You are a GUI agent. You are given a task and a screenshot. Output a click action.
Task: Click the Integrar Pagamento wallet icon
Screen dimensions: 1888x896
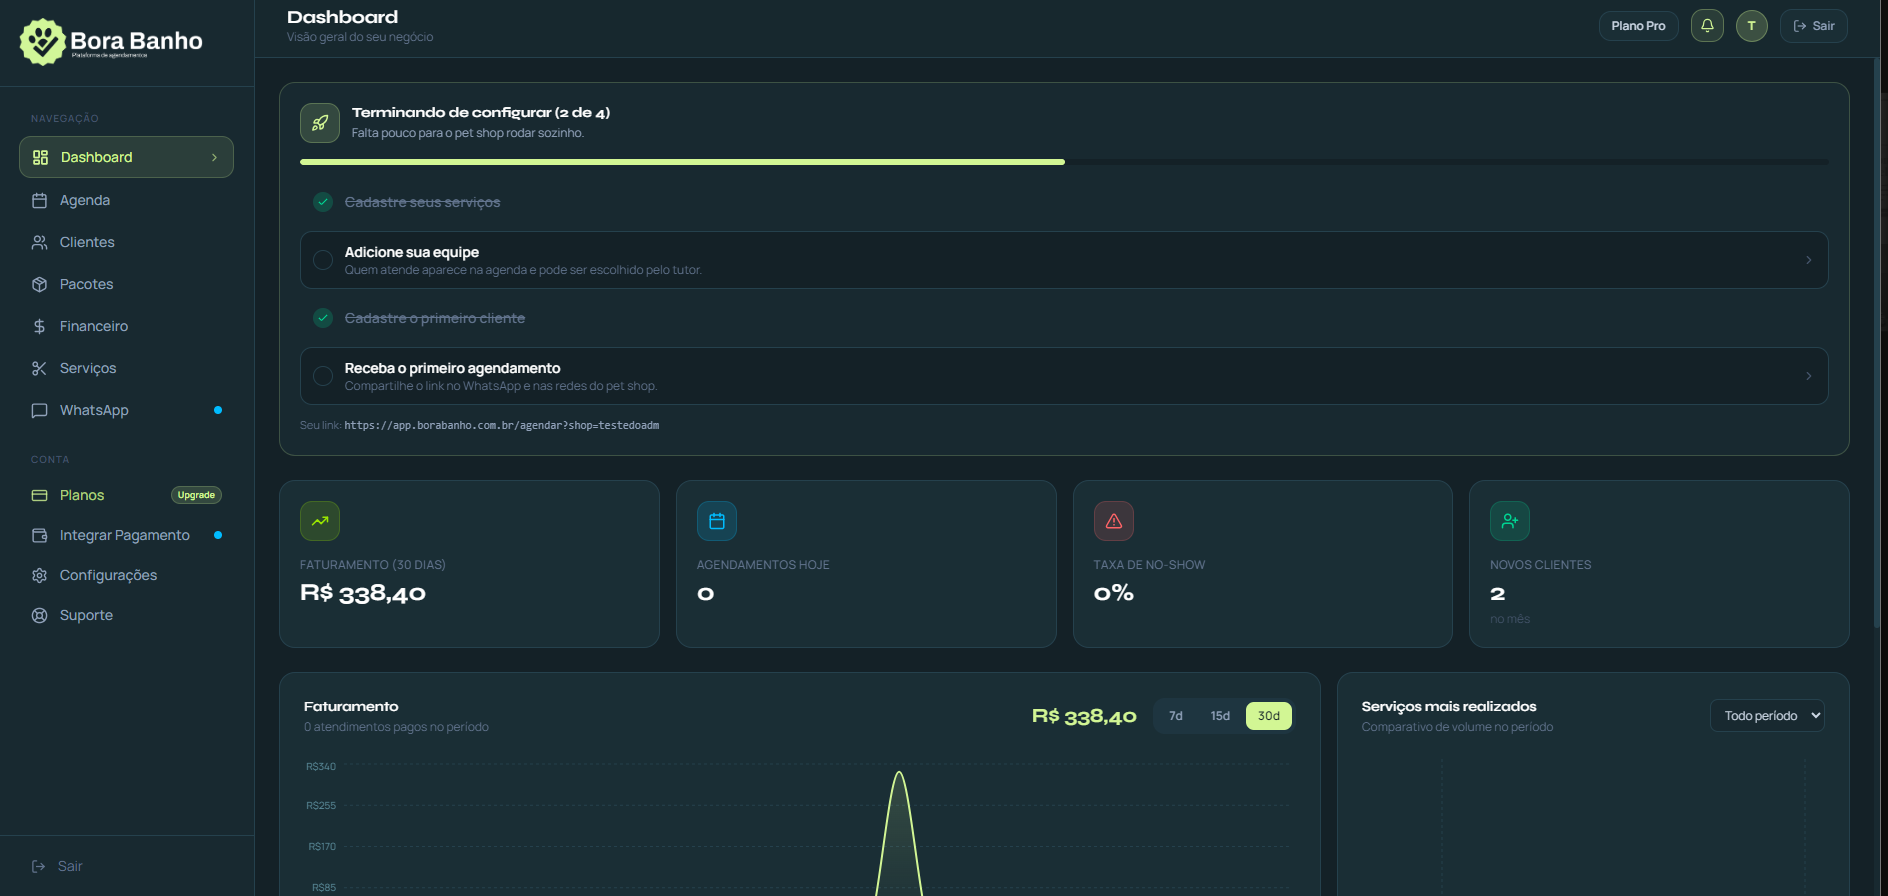click(x=40, y=535)
